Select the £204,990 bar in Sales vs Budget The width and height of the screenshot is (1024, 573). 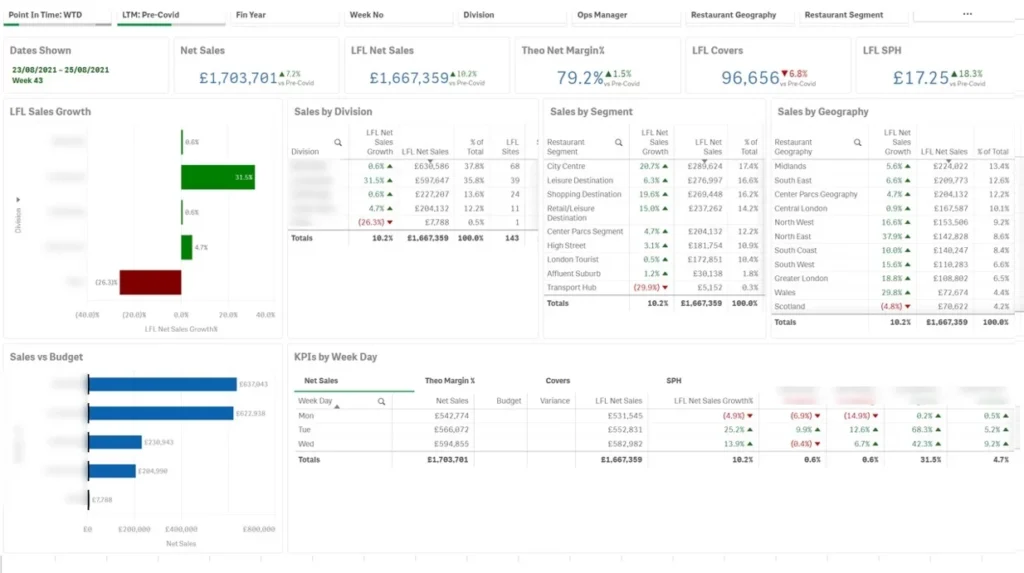click(112, 471)
